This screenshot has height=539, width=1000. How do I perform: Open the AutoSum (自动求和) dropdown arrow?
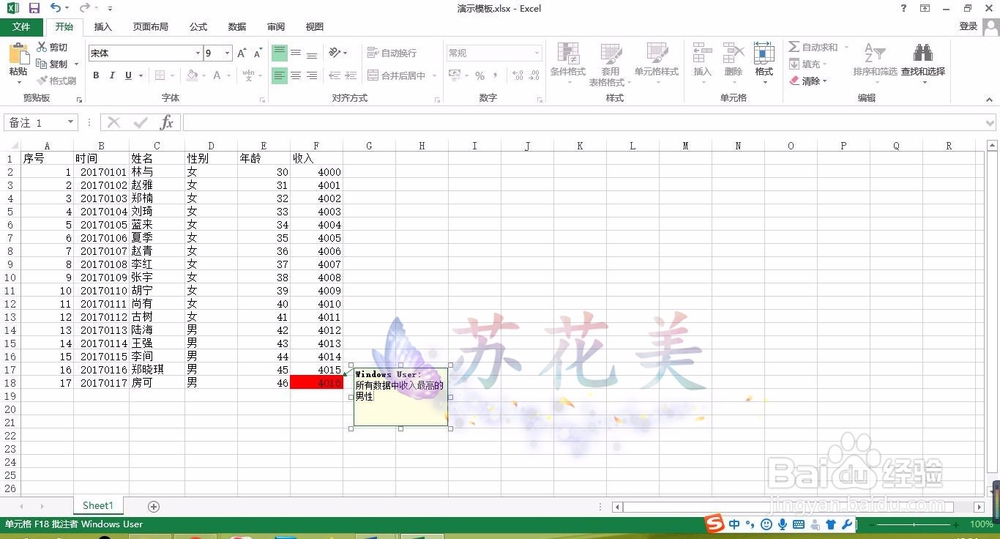(x=847, y=47)
